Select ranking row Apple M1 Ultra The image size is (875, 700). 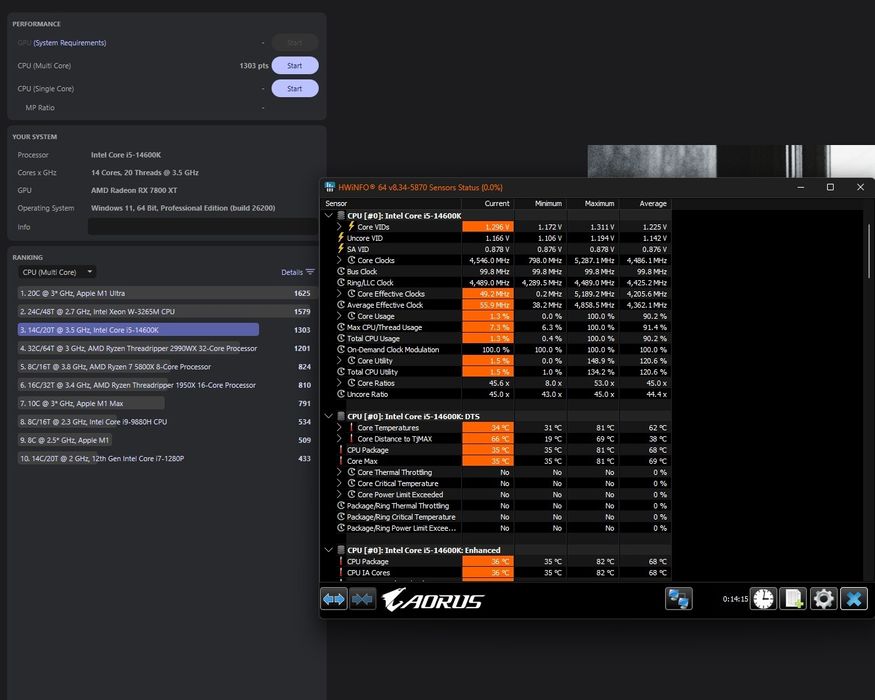click(165, 293)
